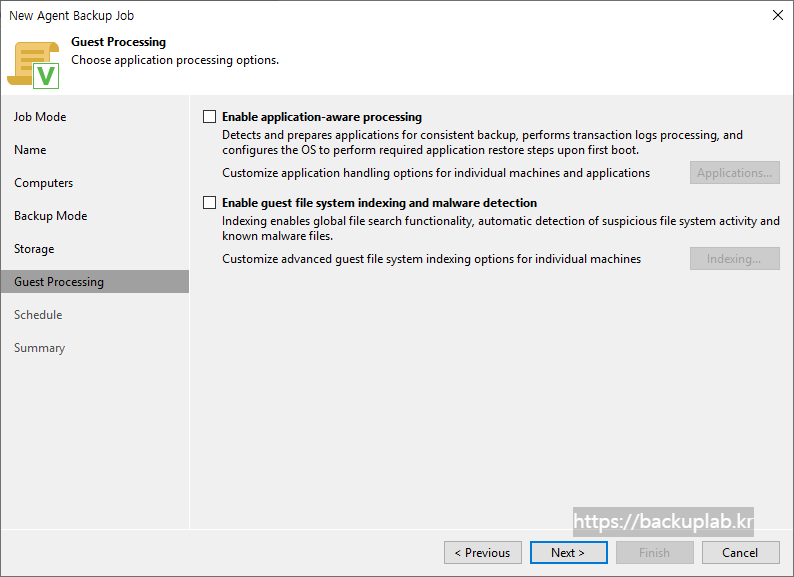Click 'Detects and prepares applications' description text
Screen dimensions: 794x577
pos(482,142)
